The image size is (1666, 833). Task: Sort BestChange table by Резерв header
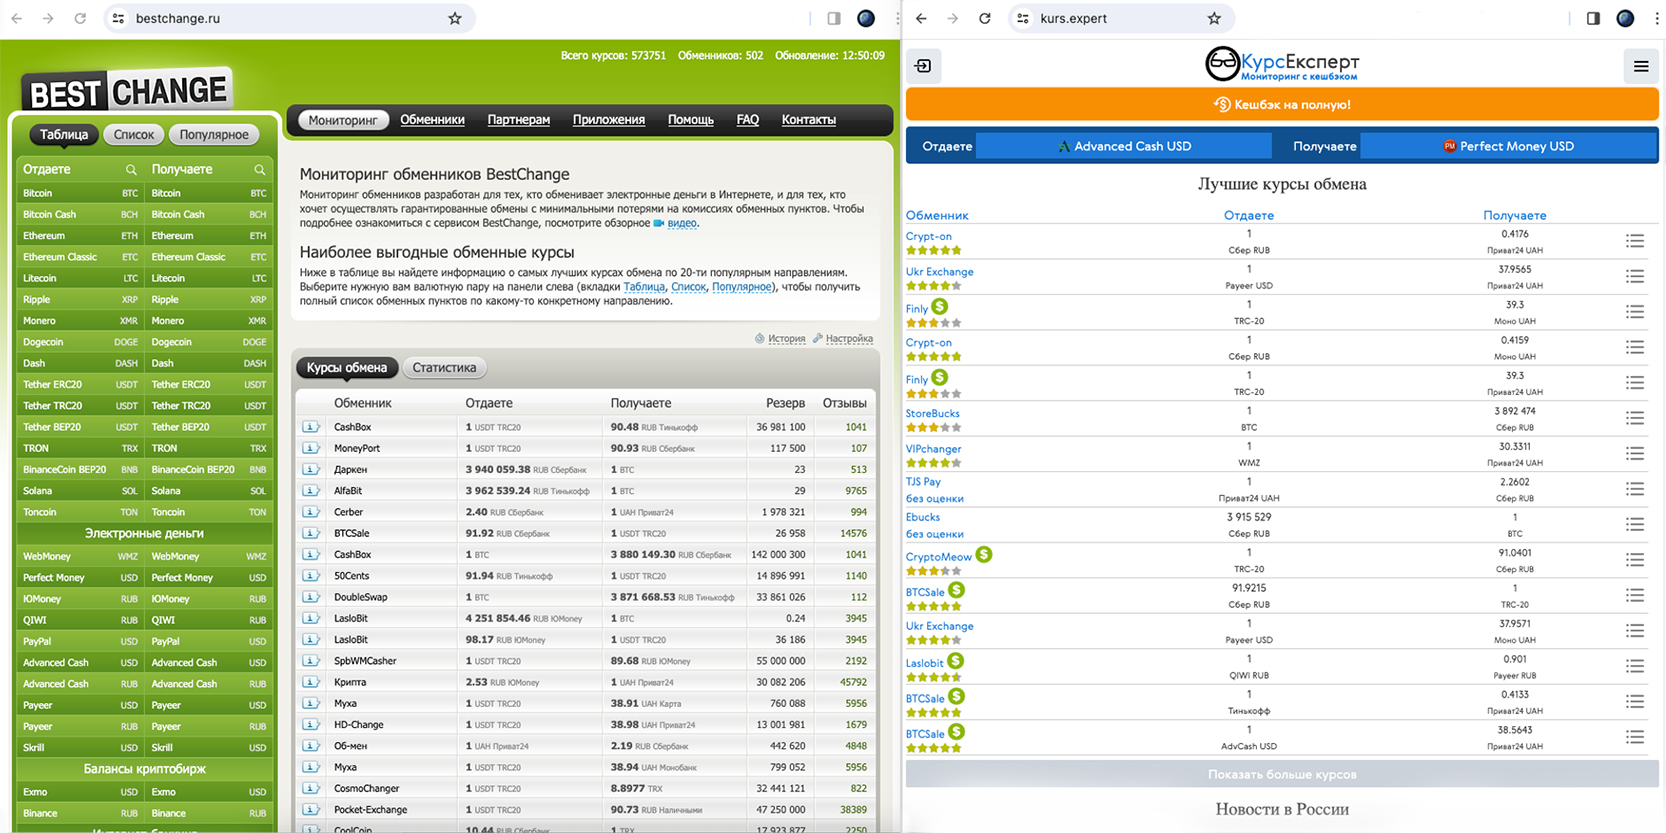785,403
